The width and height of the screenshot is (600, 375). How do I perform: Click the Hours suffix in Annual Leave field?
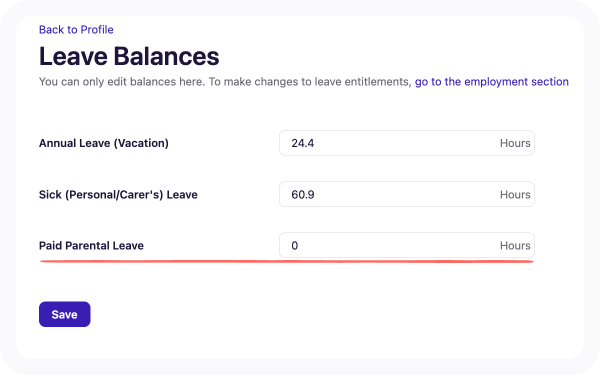[x=515, y=143]
